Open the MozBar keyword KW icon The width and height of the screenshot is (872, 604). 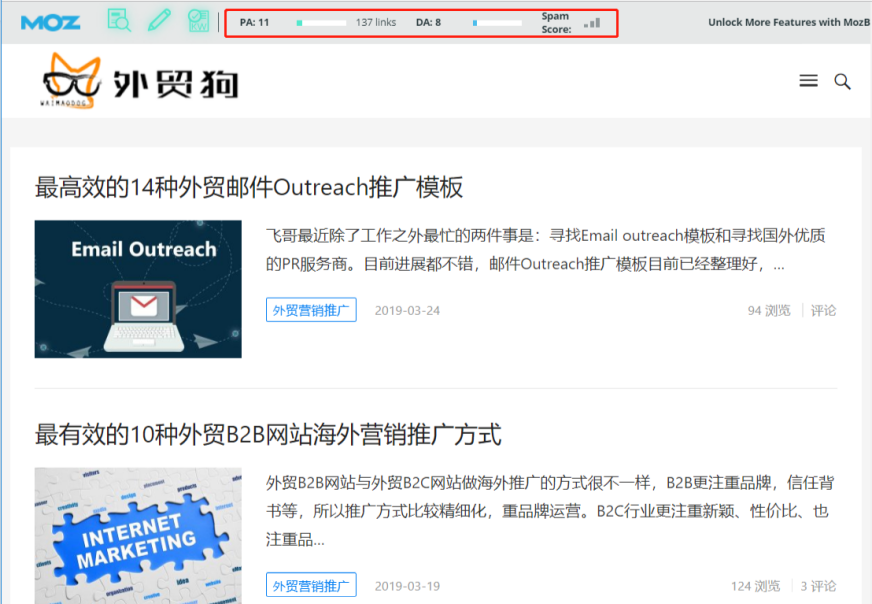click(198, 20)
